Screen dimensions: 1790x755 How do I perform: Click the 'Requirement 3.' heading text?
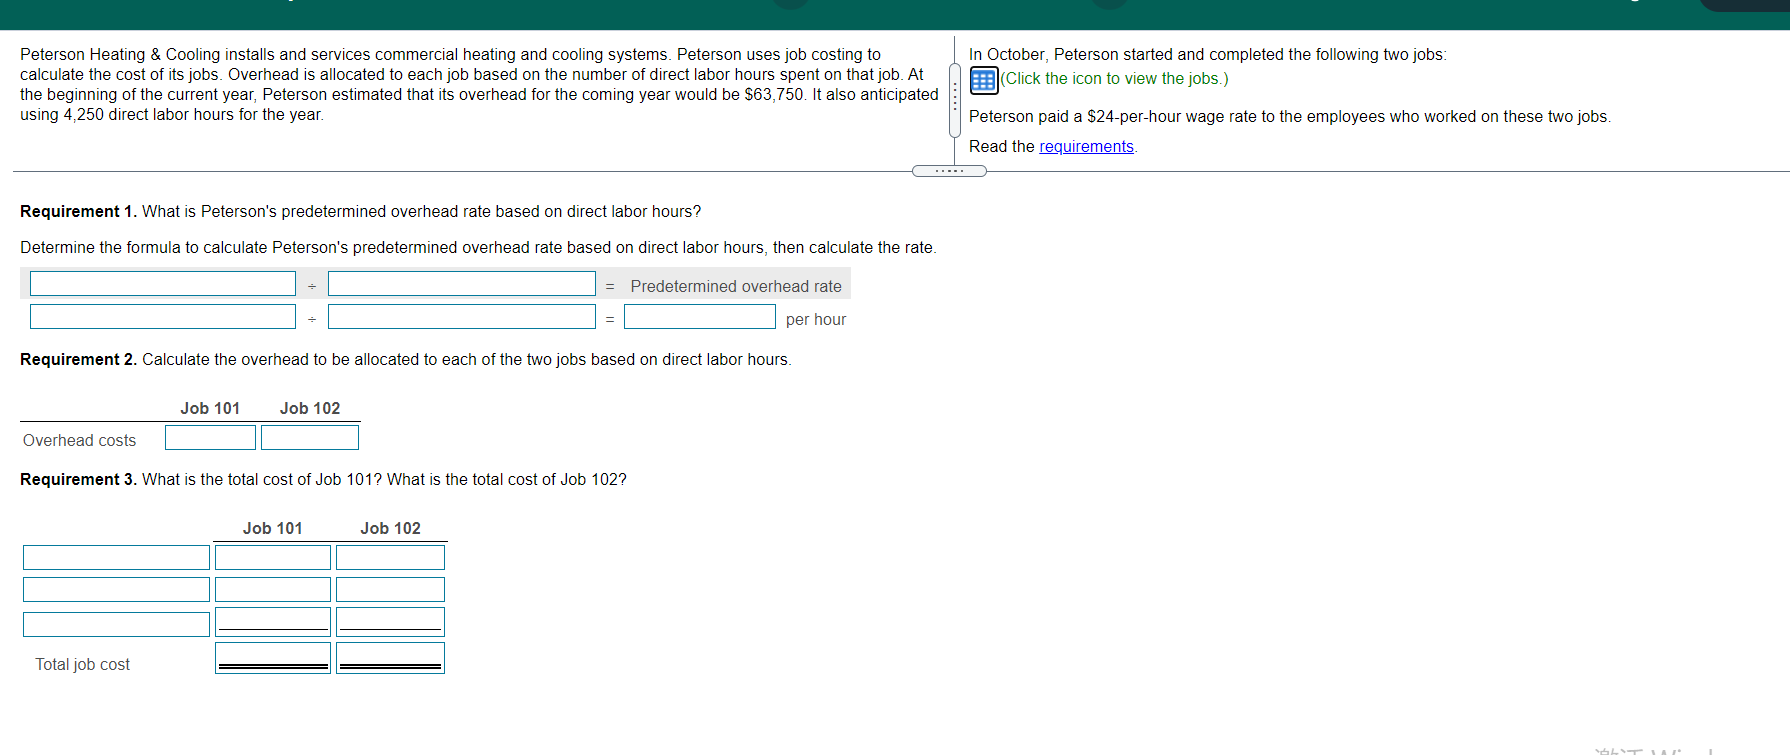[78, 480]
